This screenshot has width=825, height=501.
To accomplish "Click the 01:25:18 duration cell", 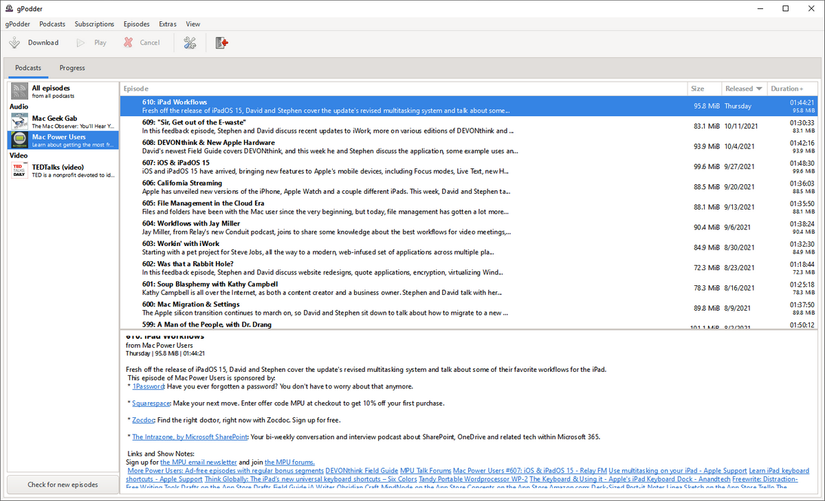I will click(x=801, y=284).
